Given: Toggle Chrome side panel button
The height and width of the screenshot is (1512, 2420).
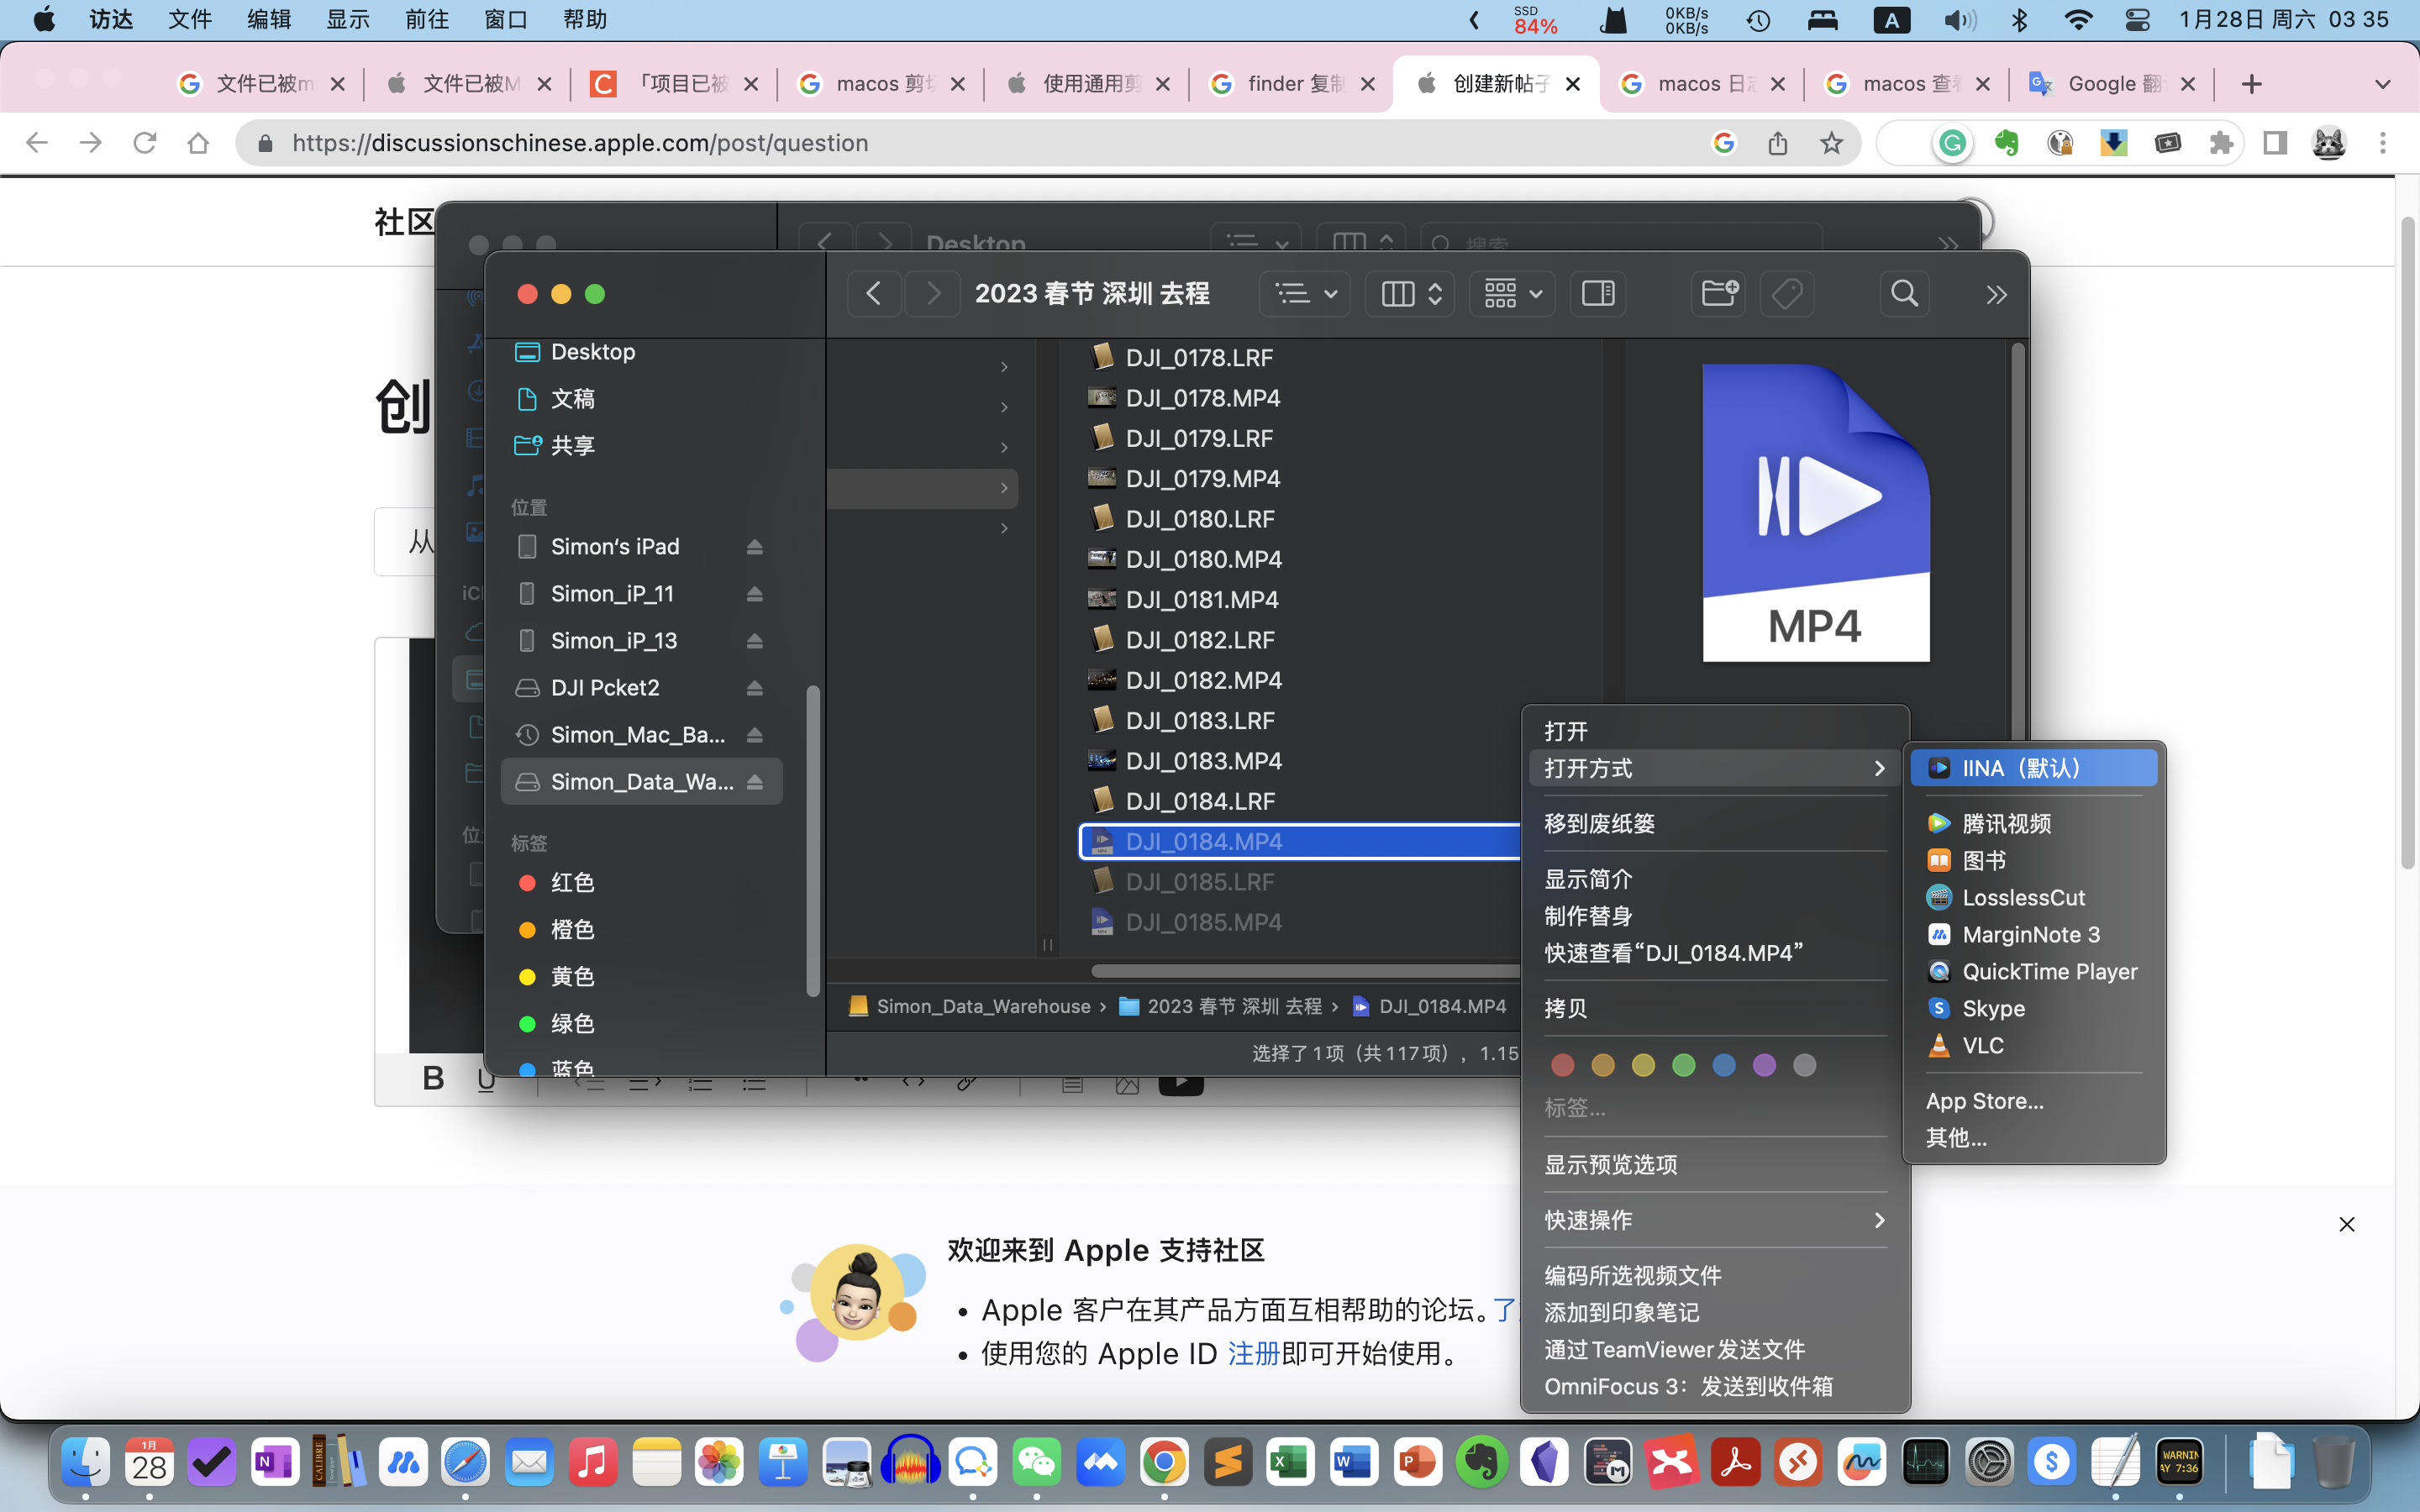Looking at the screenshot, I should point(2275,143).
